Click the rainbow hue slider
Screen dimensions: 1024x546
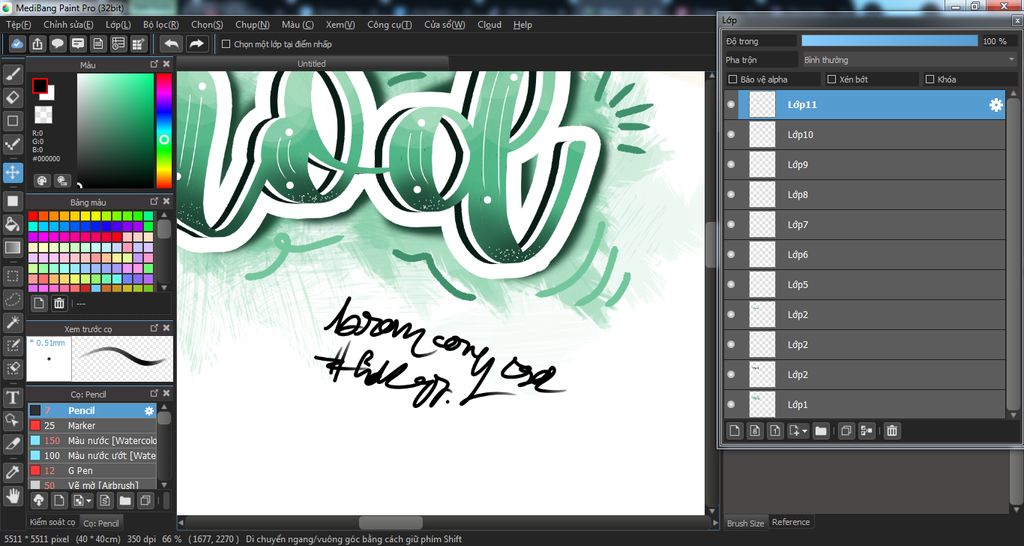coord(164,131)
